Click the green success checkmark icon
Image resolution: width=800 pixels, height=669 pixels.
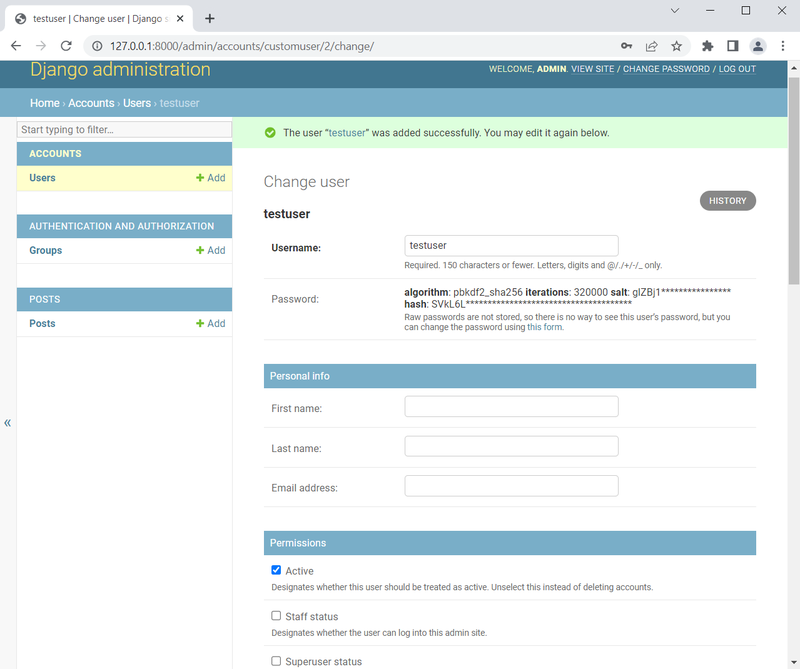[270, 133]
